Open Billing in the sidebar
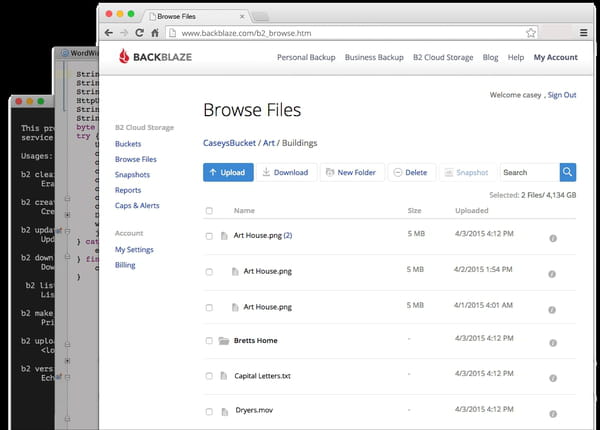Viewport: 600px width, 430px height. coord(125,265)
